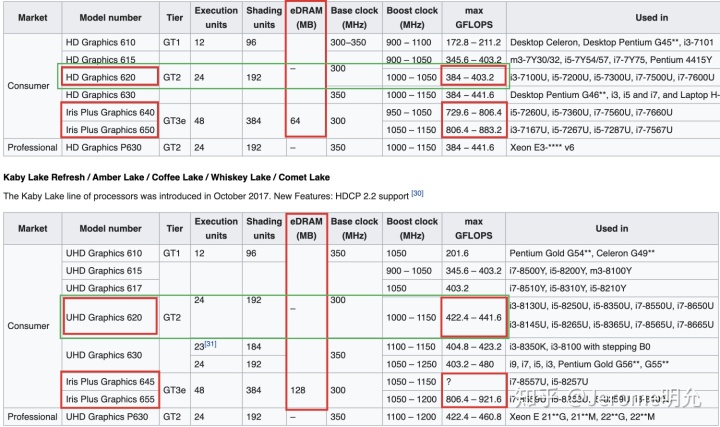Click '806.4 – 883.2' GFLOPS value
Viewport: 720px width, 427px height.
[x=473, y=129]
